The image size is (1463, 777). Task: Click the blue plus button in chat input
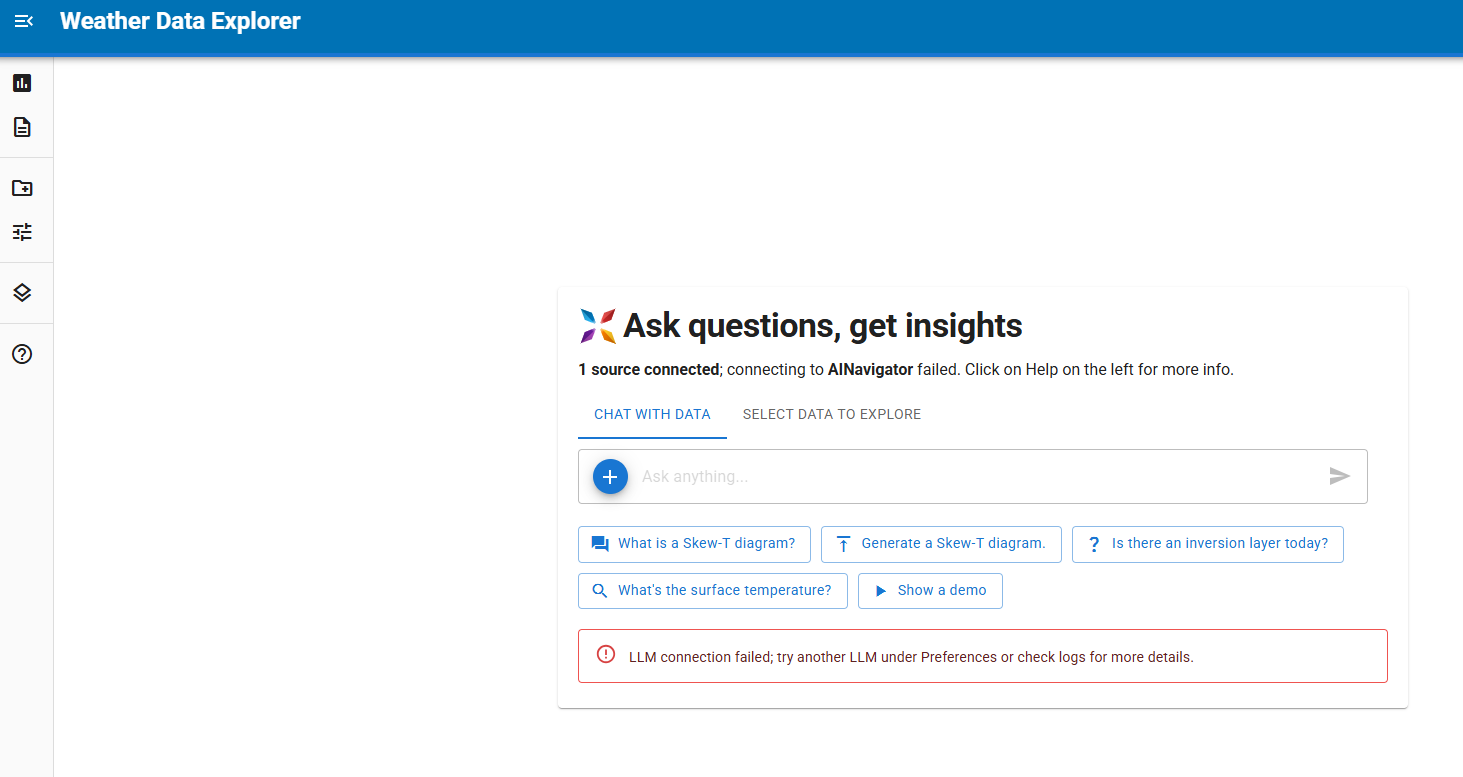pos(610,477)
